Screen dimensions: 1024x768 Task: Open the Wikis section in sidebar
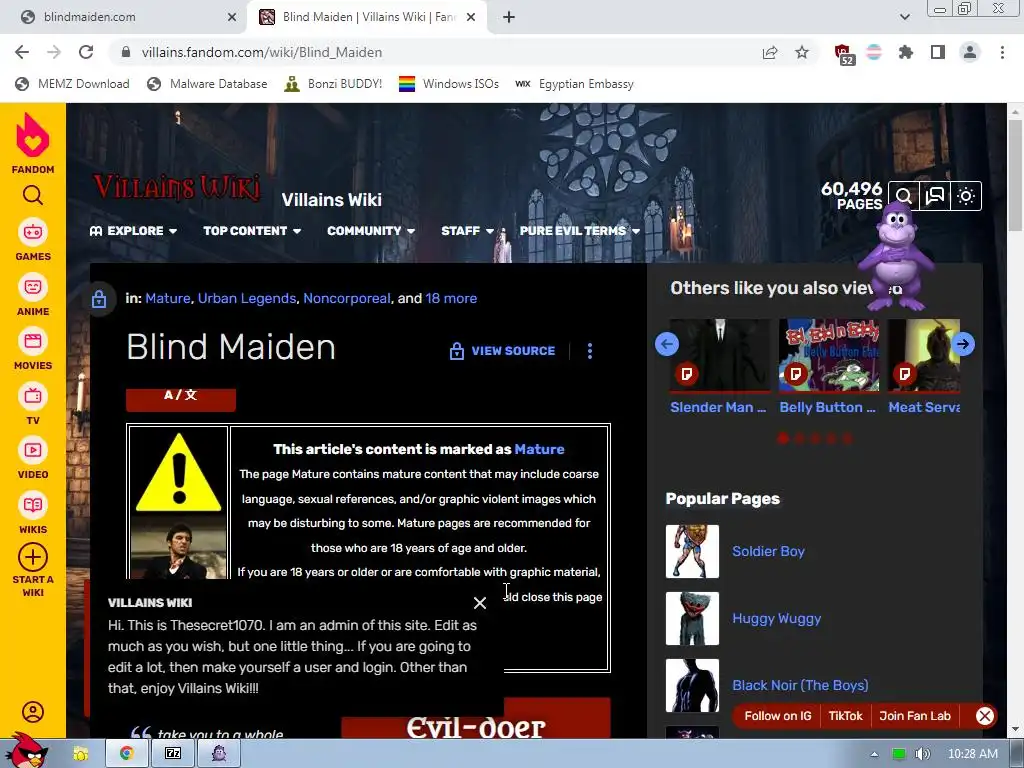pos(33,513)
